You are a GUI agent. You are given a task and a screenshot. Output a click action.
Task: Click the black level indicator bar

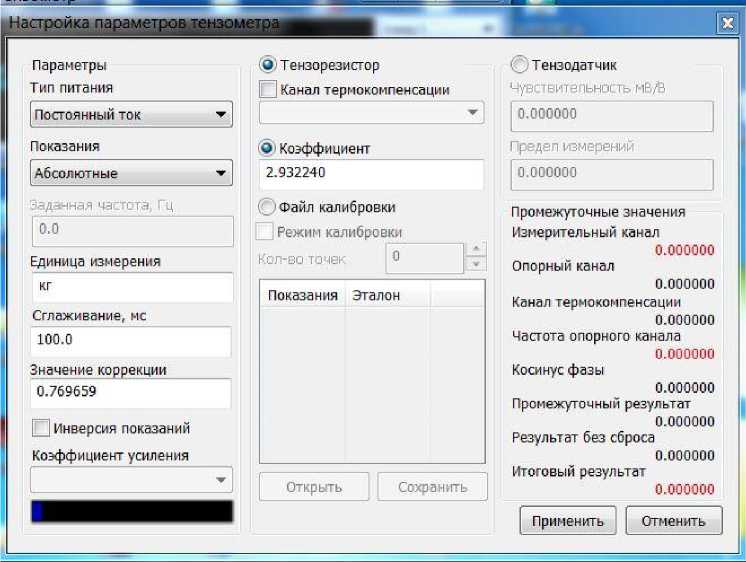(132, 512)
